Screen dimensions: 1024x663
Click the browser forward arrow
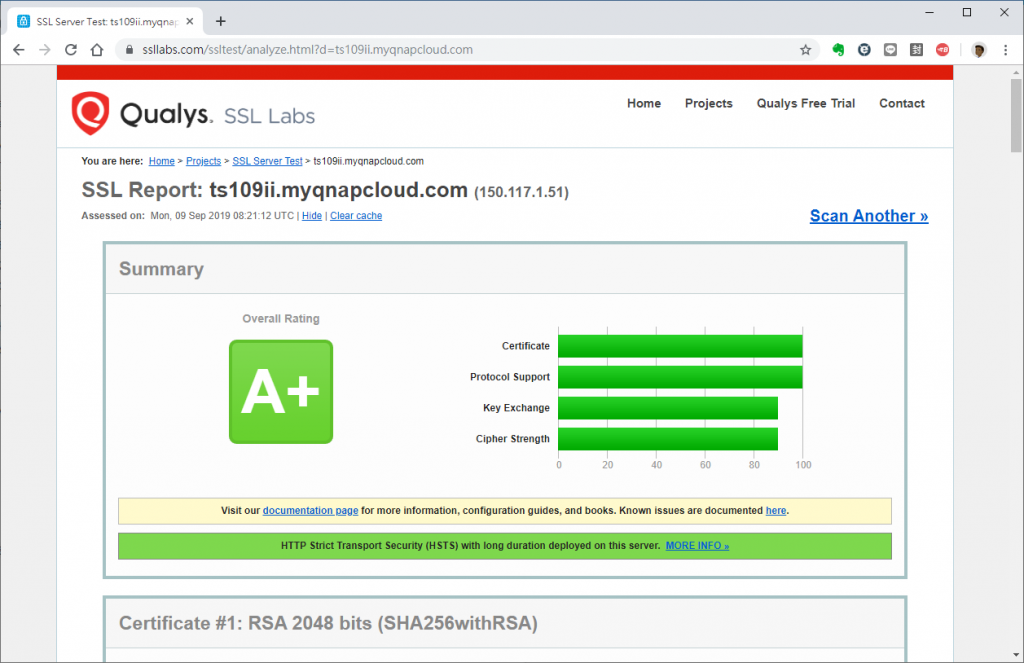[x=44, y=50]
